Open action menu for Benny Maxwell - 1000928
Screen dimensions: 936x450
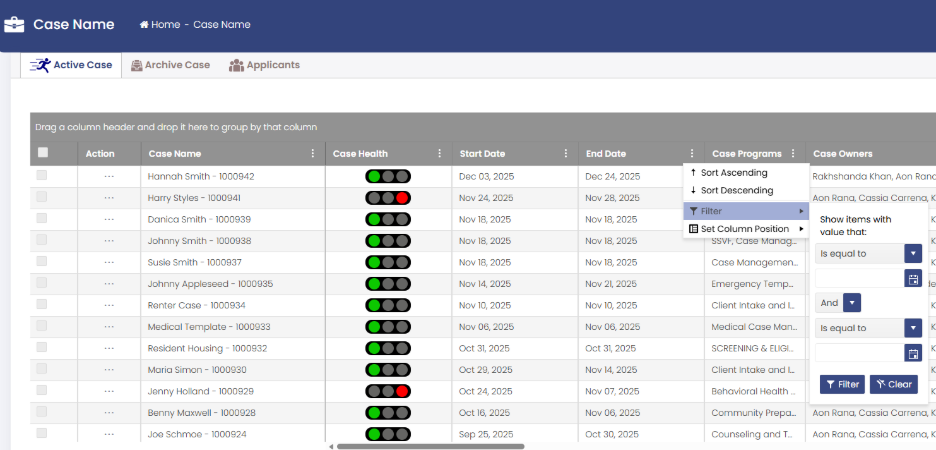tap(109, 412)
